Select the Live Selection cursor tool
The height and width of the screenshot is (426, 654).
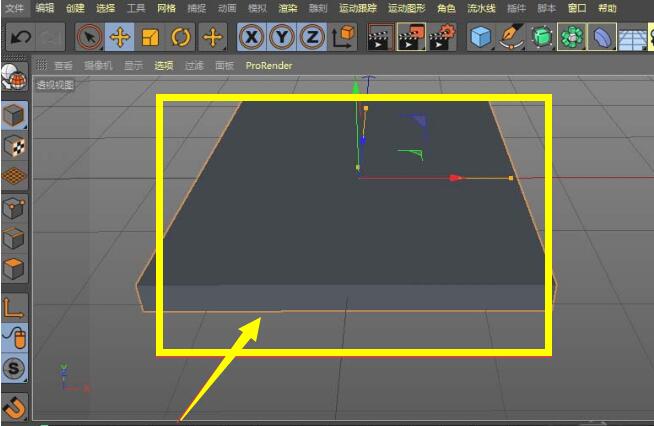[90, 37]
